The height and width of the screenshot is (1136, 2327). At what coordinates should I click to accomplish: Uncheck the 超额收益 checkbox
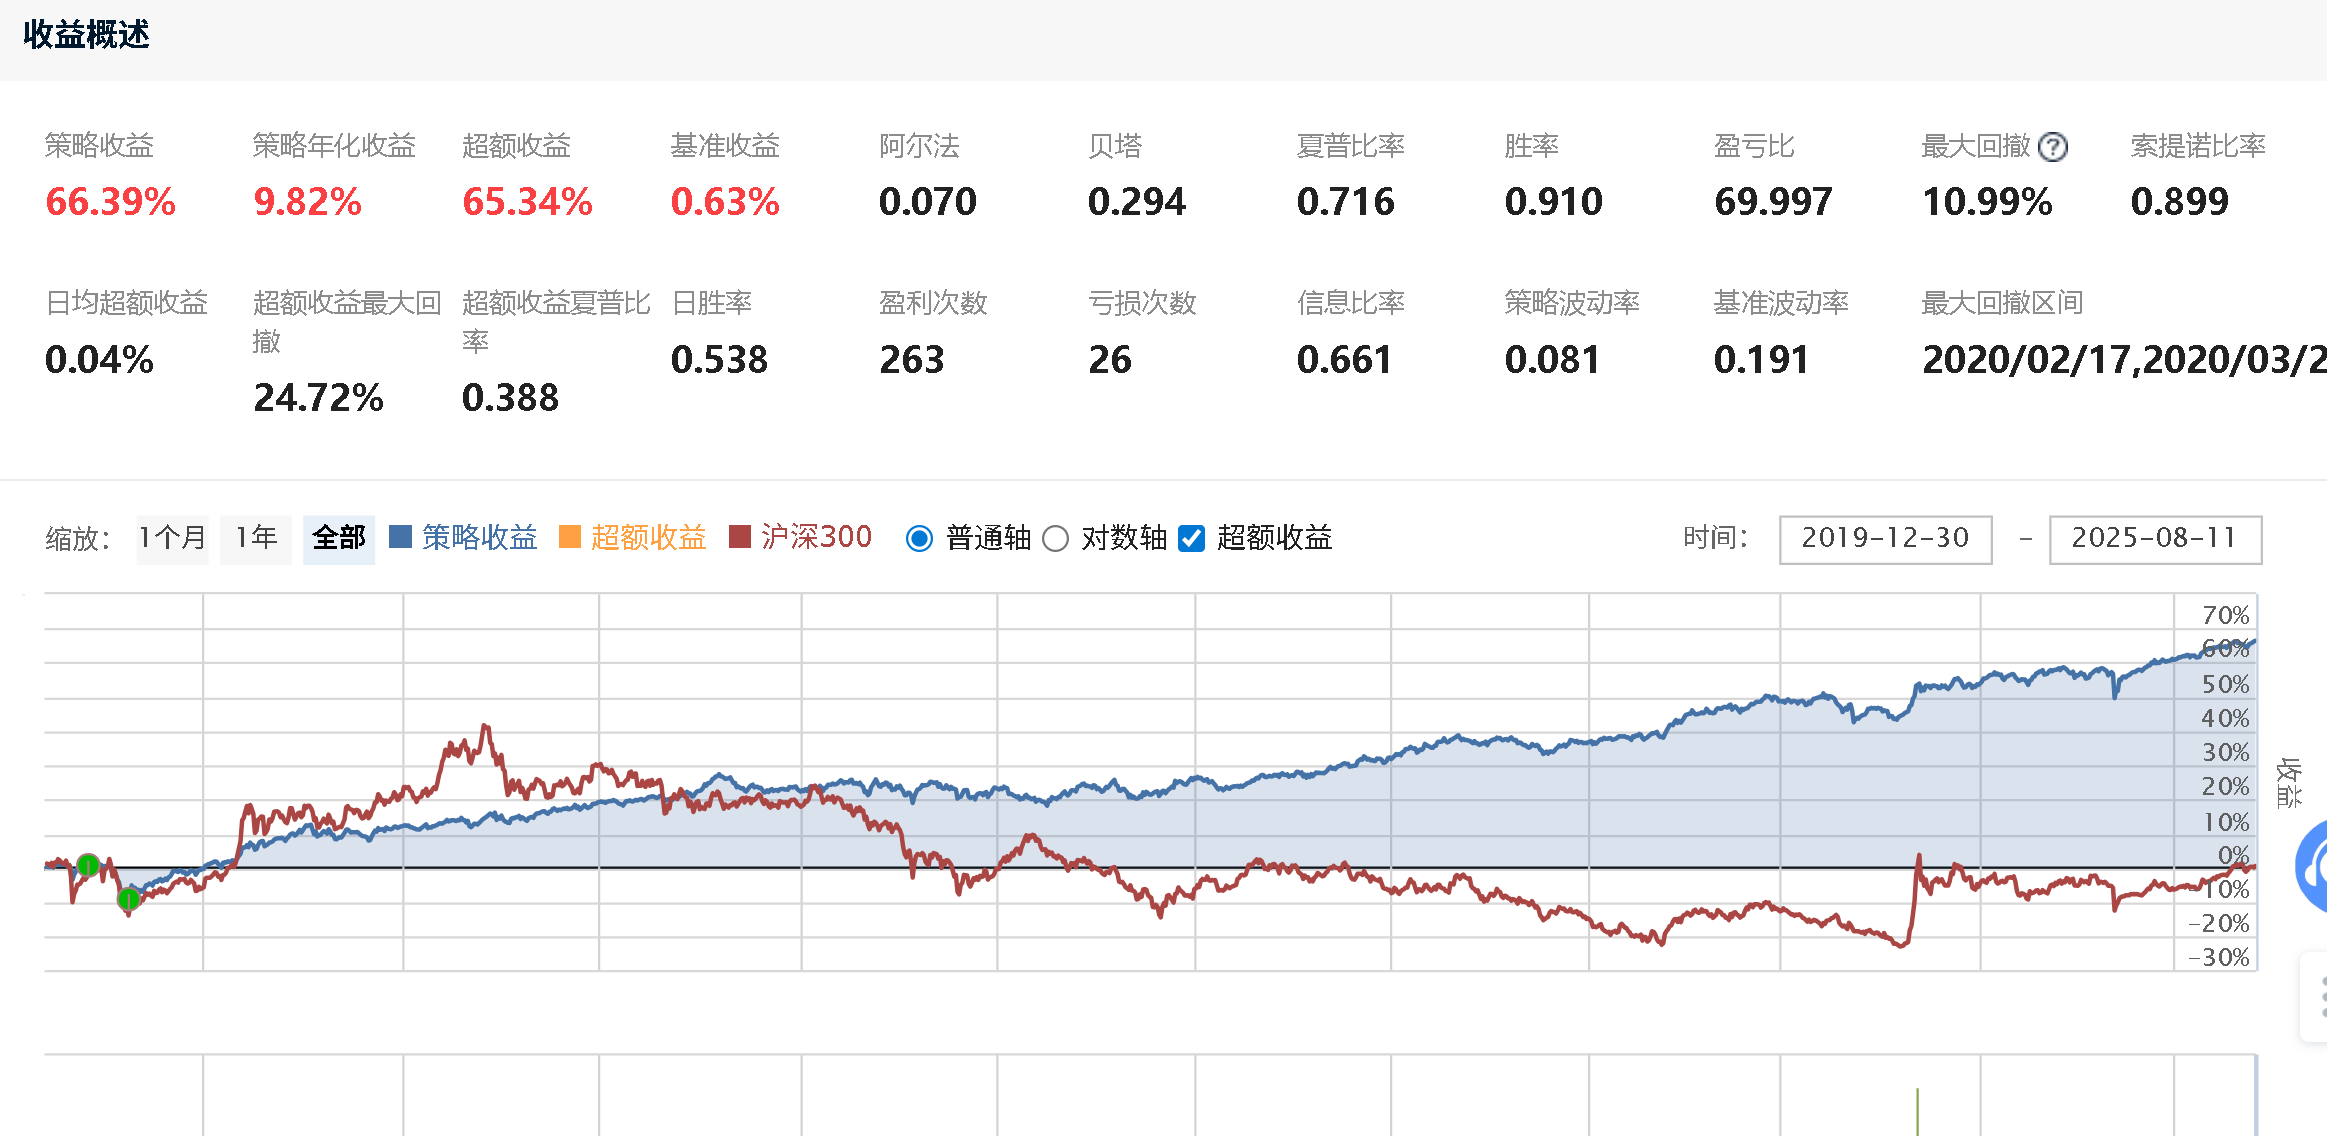pos(1191,539)
